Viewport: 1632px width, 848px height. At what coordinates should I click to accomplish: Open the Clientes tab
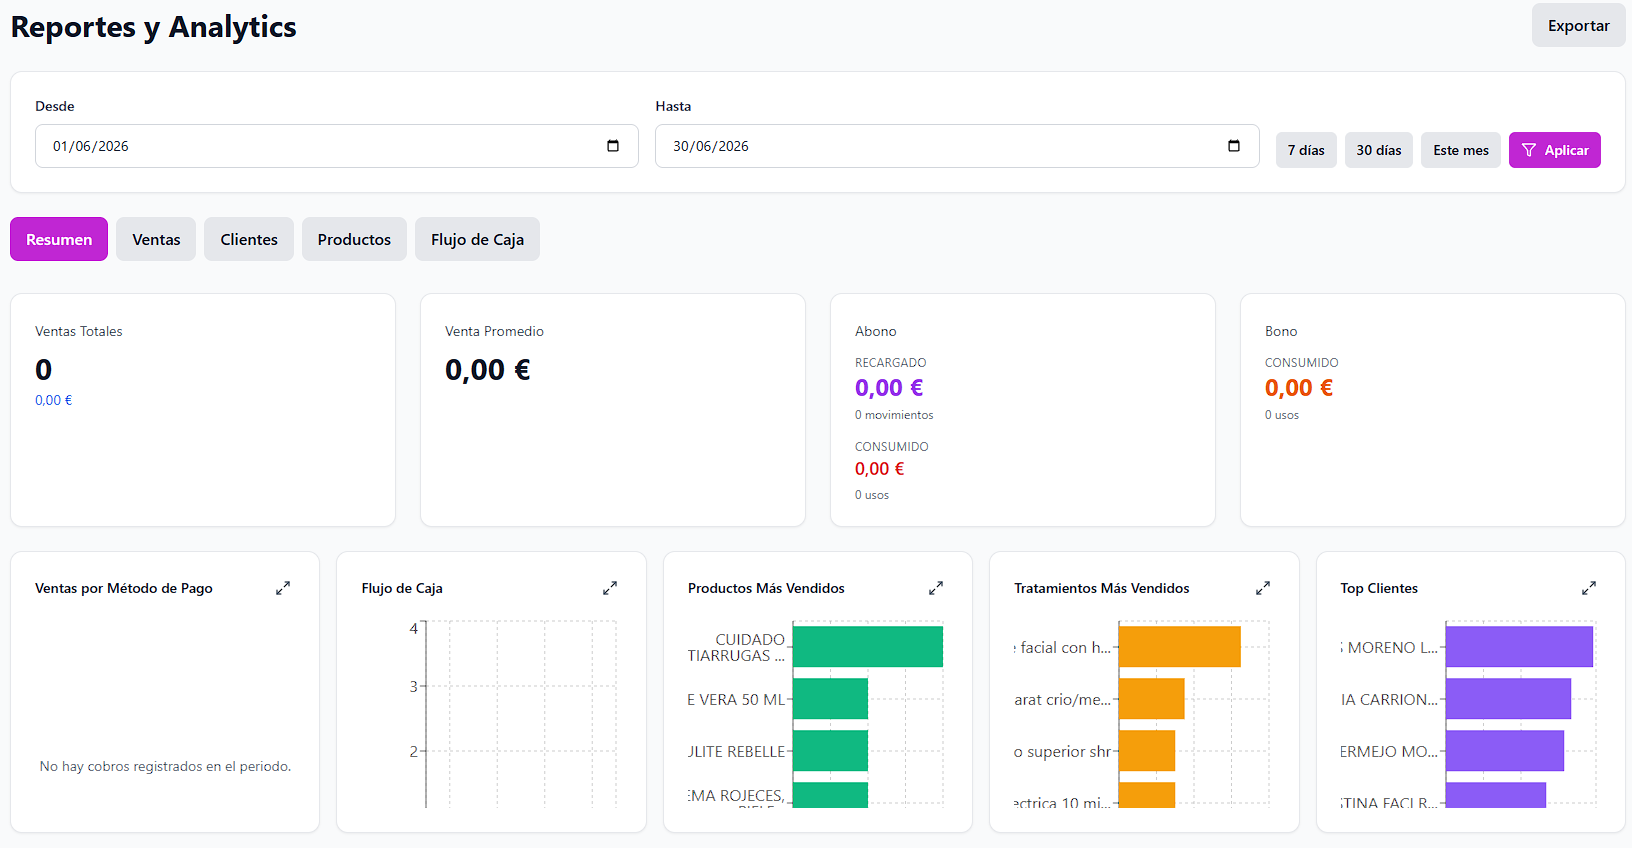249,239
